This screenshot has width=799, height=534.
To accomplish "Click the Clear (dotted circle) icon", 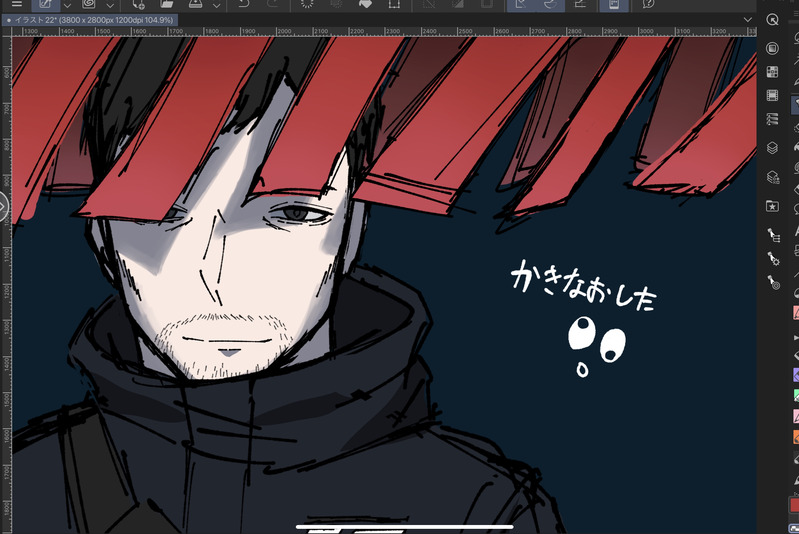I will click(307, 4).
